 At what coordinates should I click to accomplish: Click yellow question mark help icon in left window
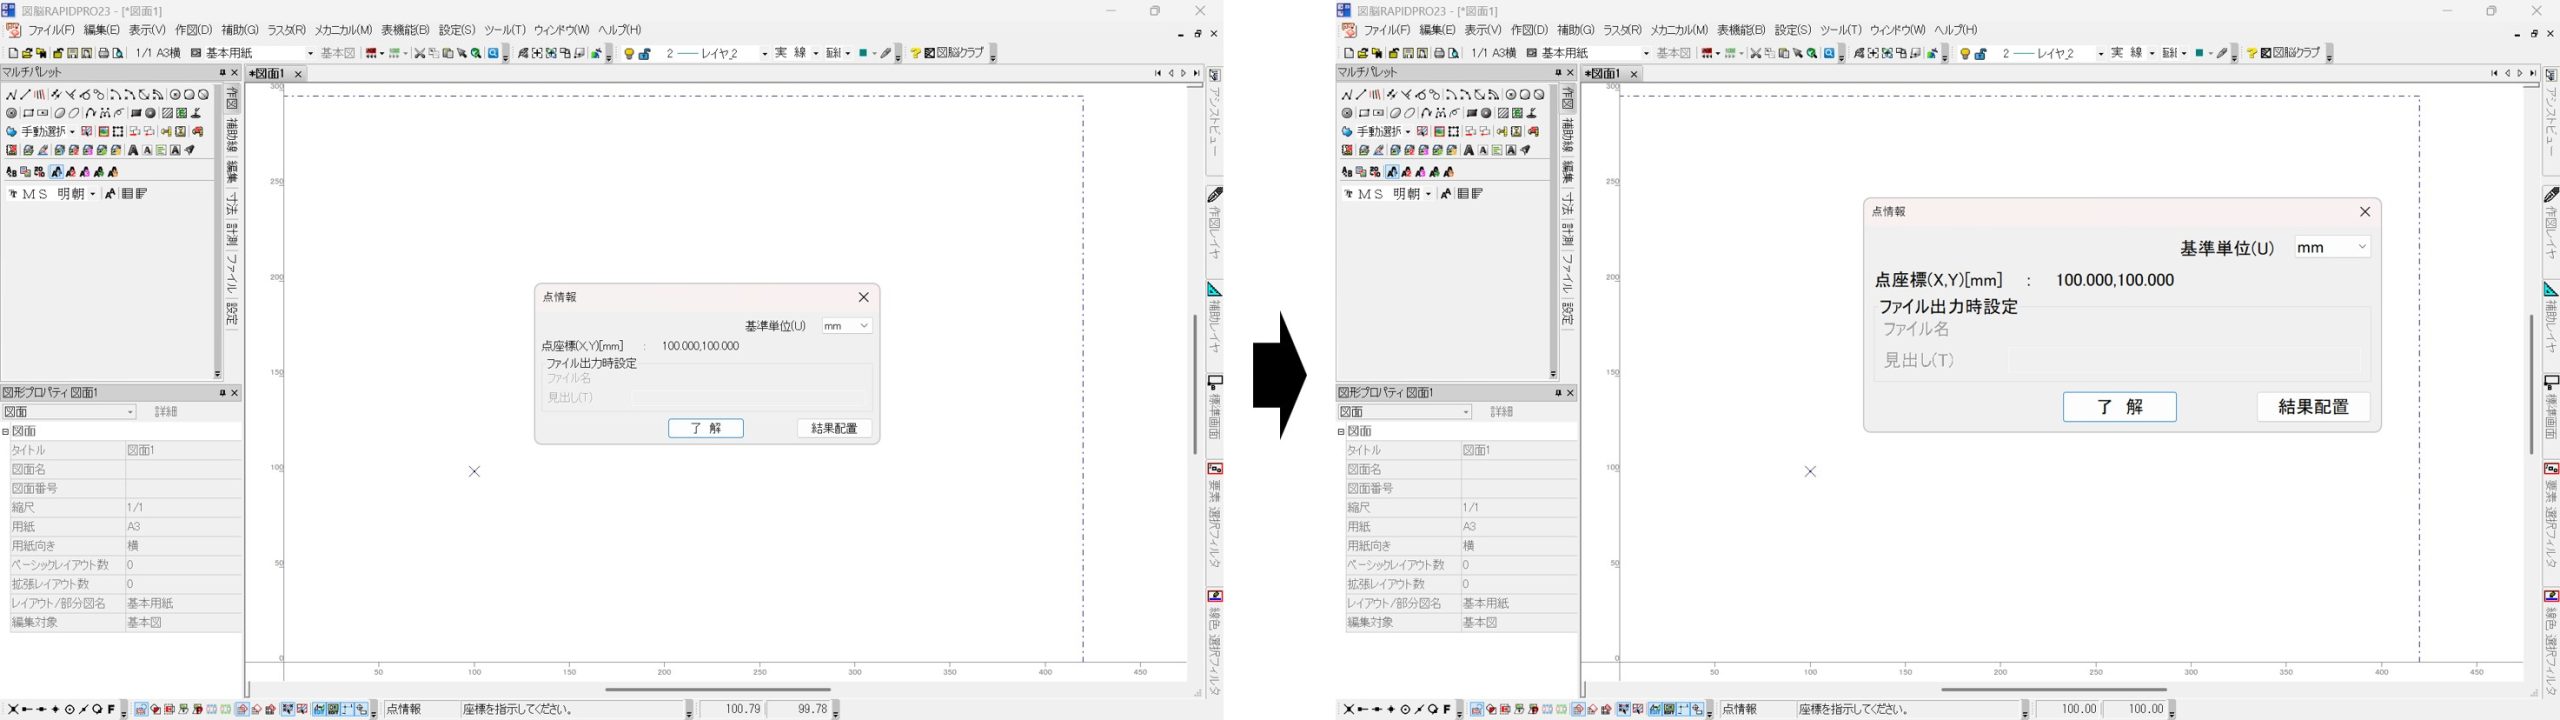click(915, 54)
